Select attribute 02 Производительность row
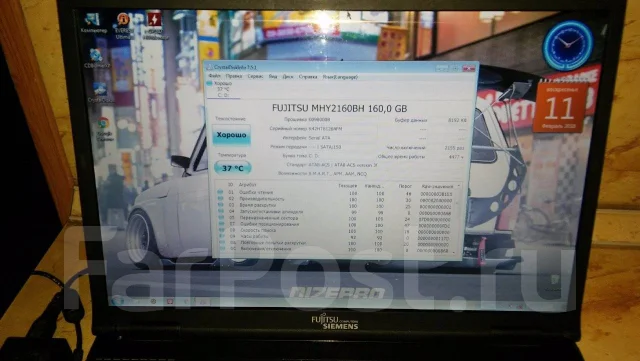The height and width of the screenshot is (361, 640). point(336,200)
